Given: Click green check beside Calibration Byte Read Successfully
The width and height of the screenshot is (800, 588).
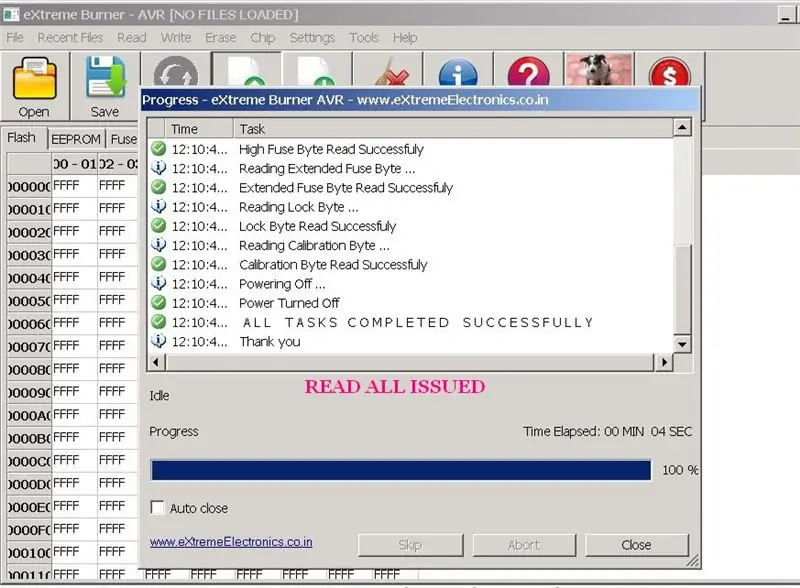Looking at the screenshot, I should click(x=159, y=264).
